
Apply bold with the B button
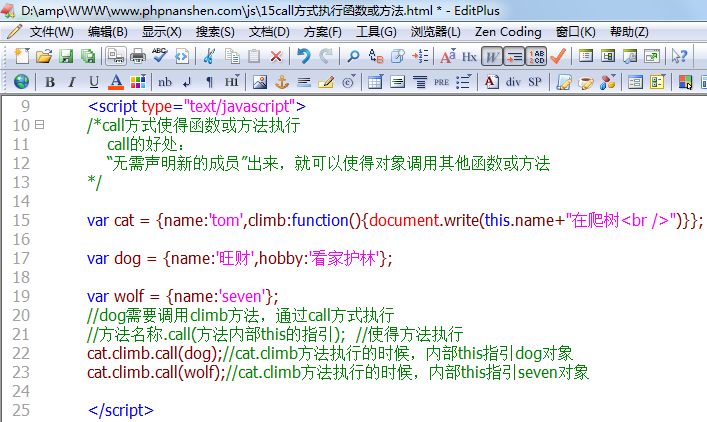pos(49,81)
